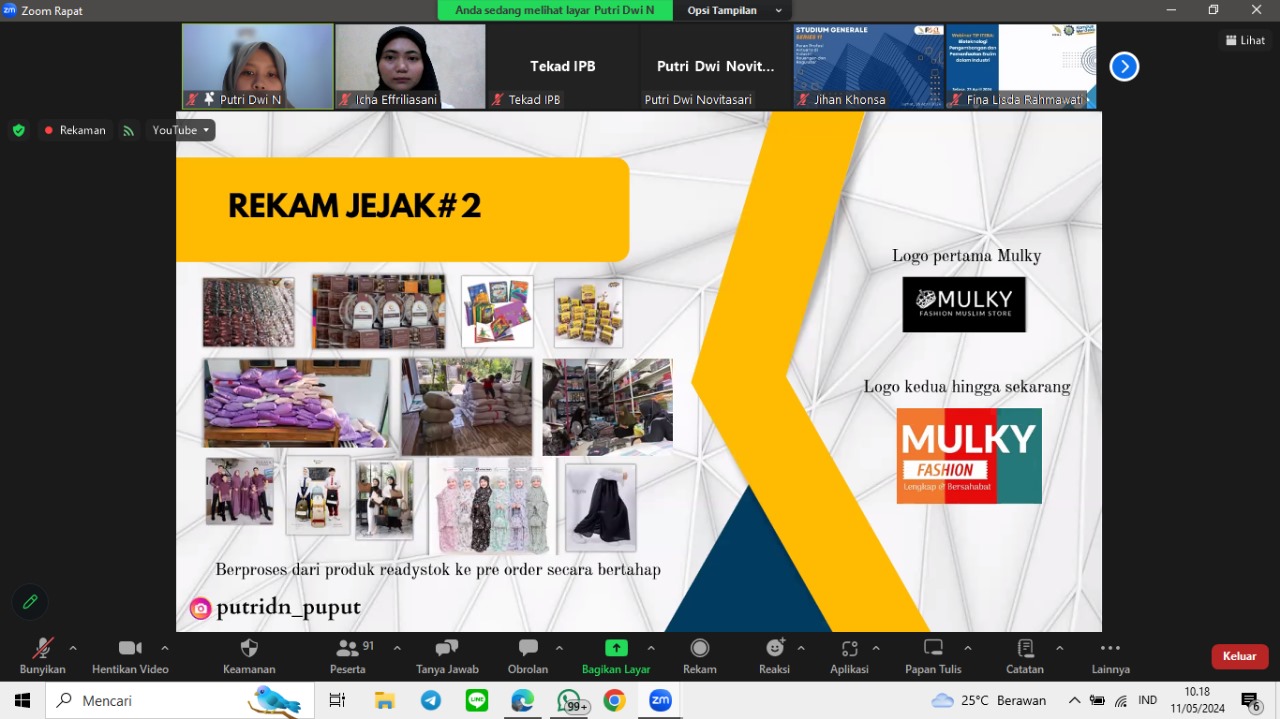Open the YouTube livestream dropdown

coord(181,130)
